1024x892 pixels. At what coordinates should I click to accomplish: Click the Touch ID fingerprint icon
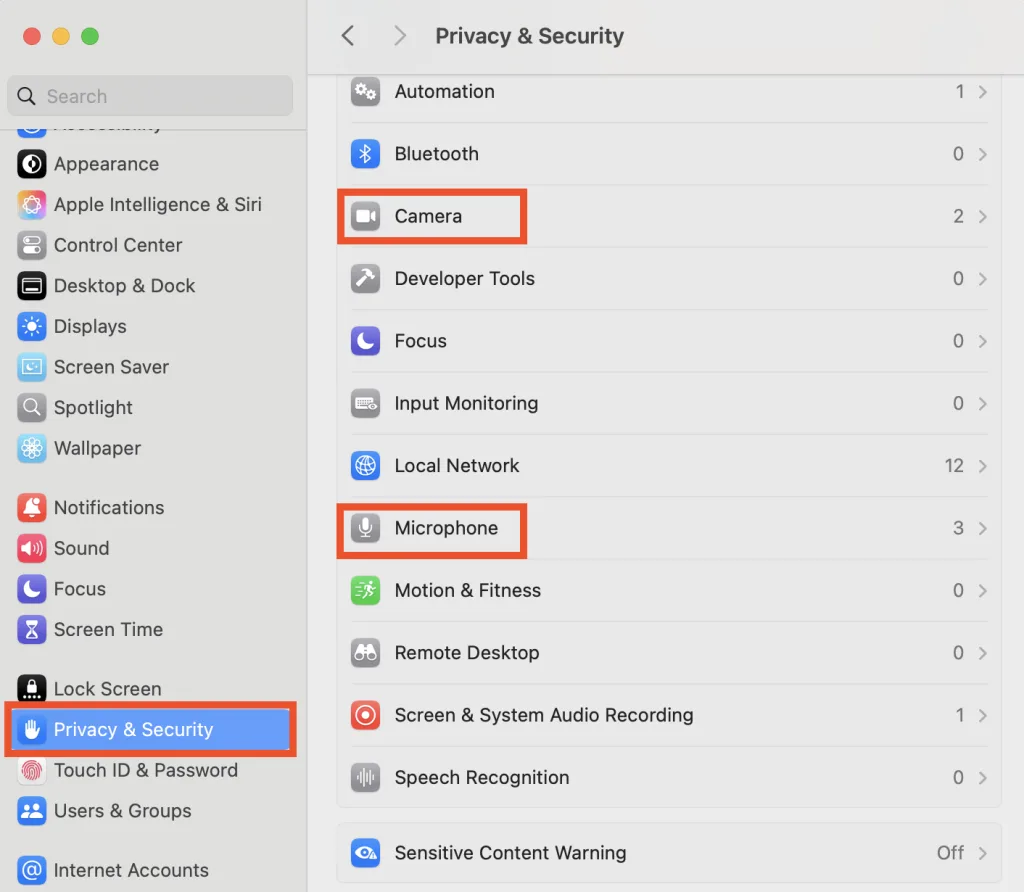(x=31, y=771)
